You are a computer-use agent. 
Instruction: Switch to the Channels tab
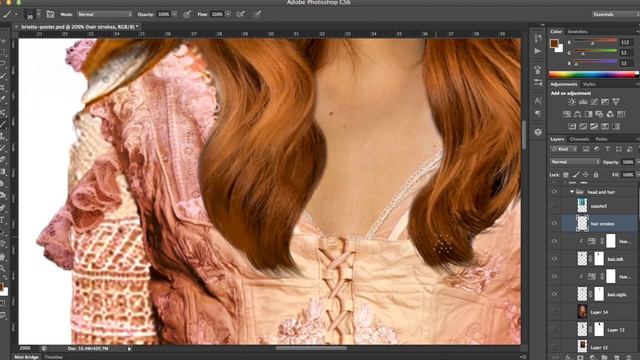click(x=579, y=139)
